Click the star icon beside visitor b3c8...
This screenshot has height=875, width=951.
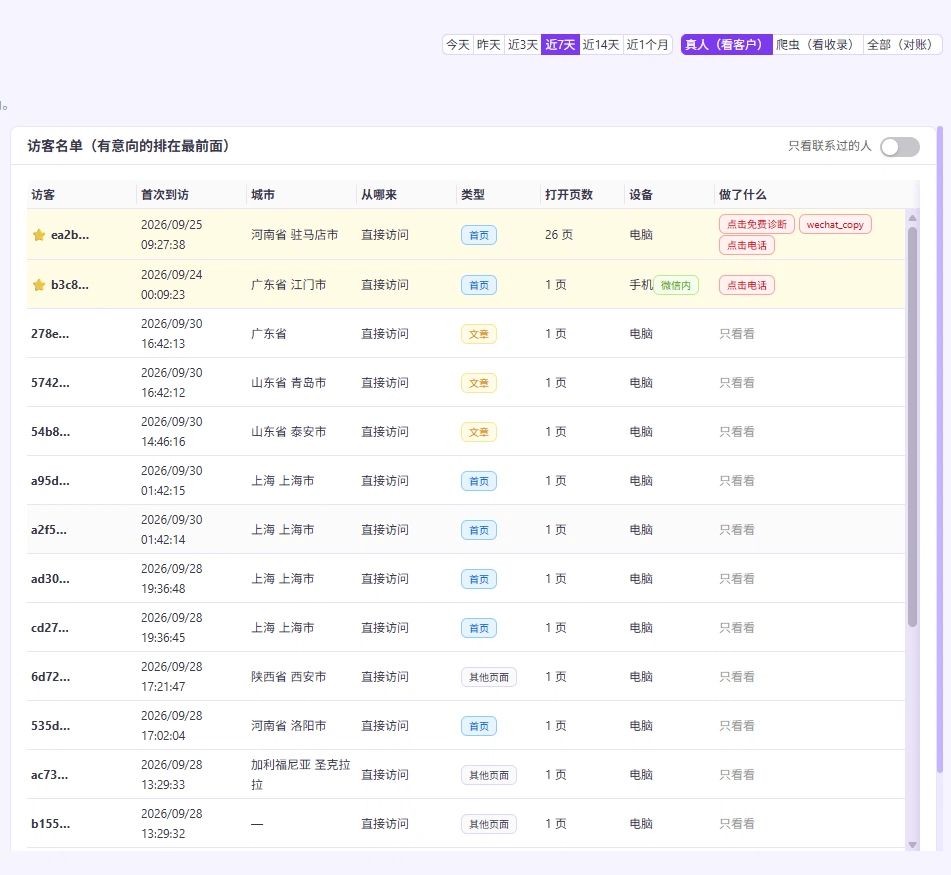pos(39,284)
